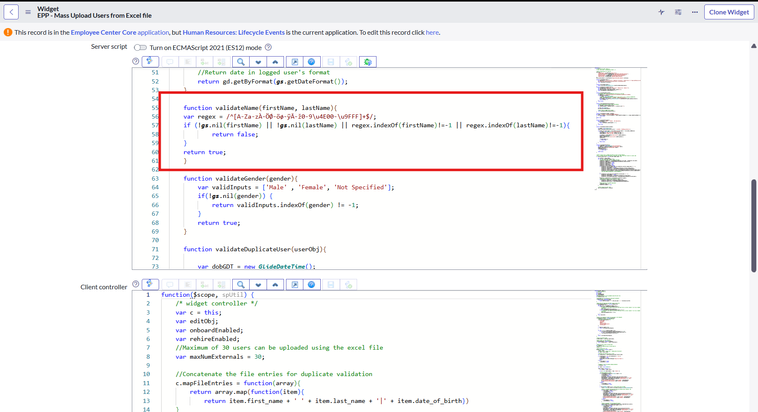Click help icon beside ES12 mode label
The image size is (758, 412).
point(268,47)
